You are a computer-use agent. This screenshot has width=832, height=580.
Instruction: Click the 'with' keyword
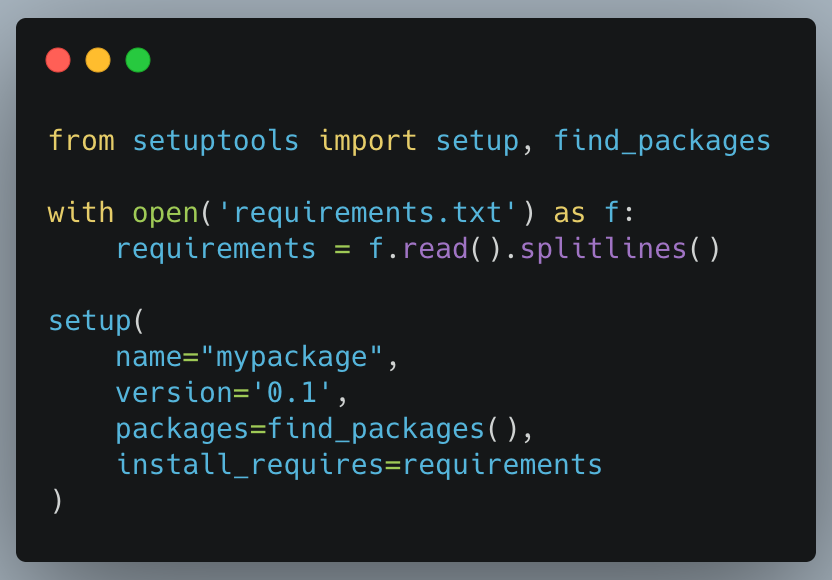81,212
